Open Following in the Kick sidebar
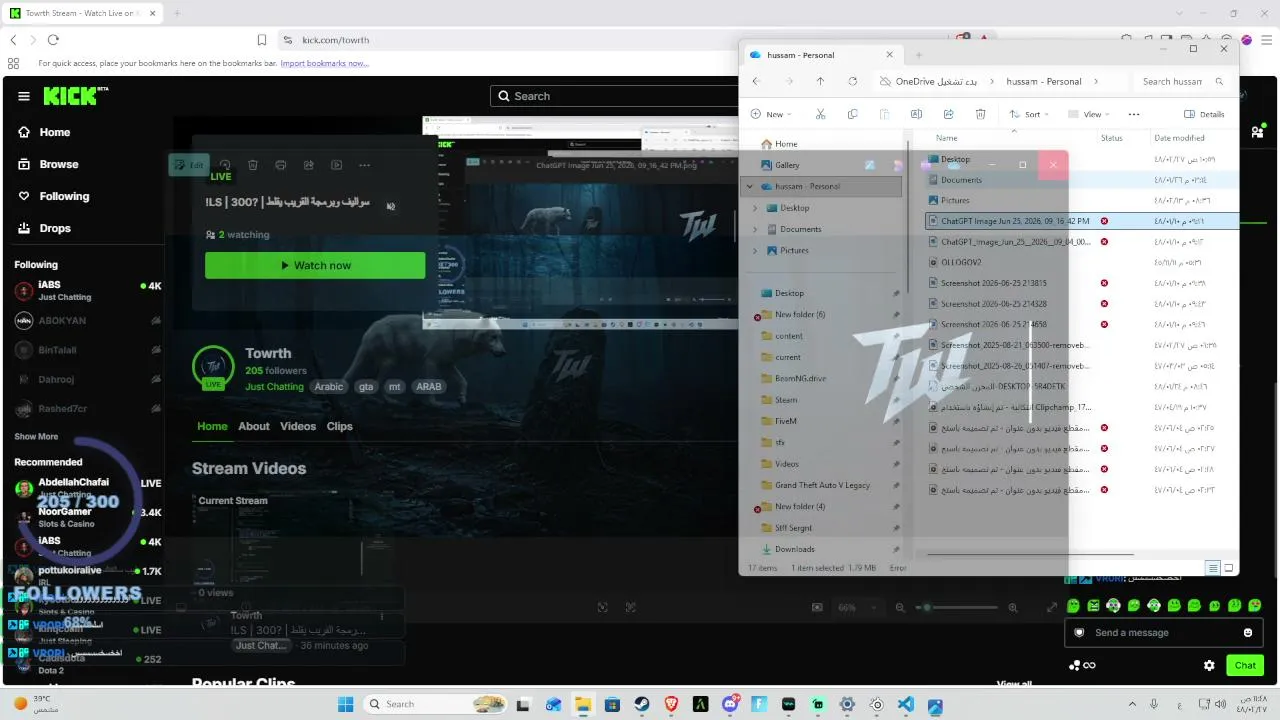 64,196
